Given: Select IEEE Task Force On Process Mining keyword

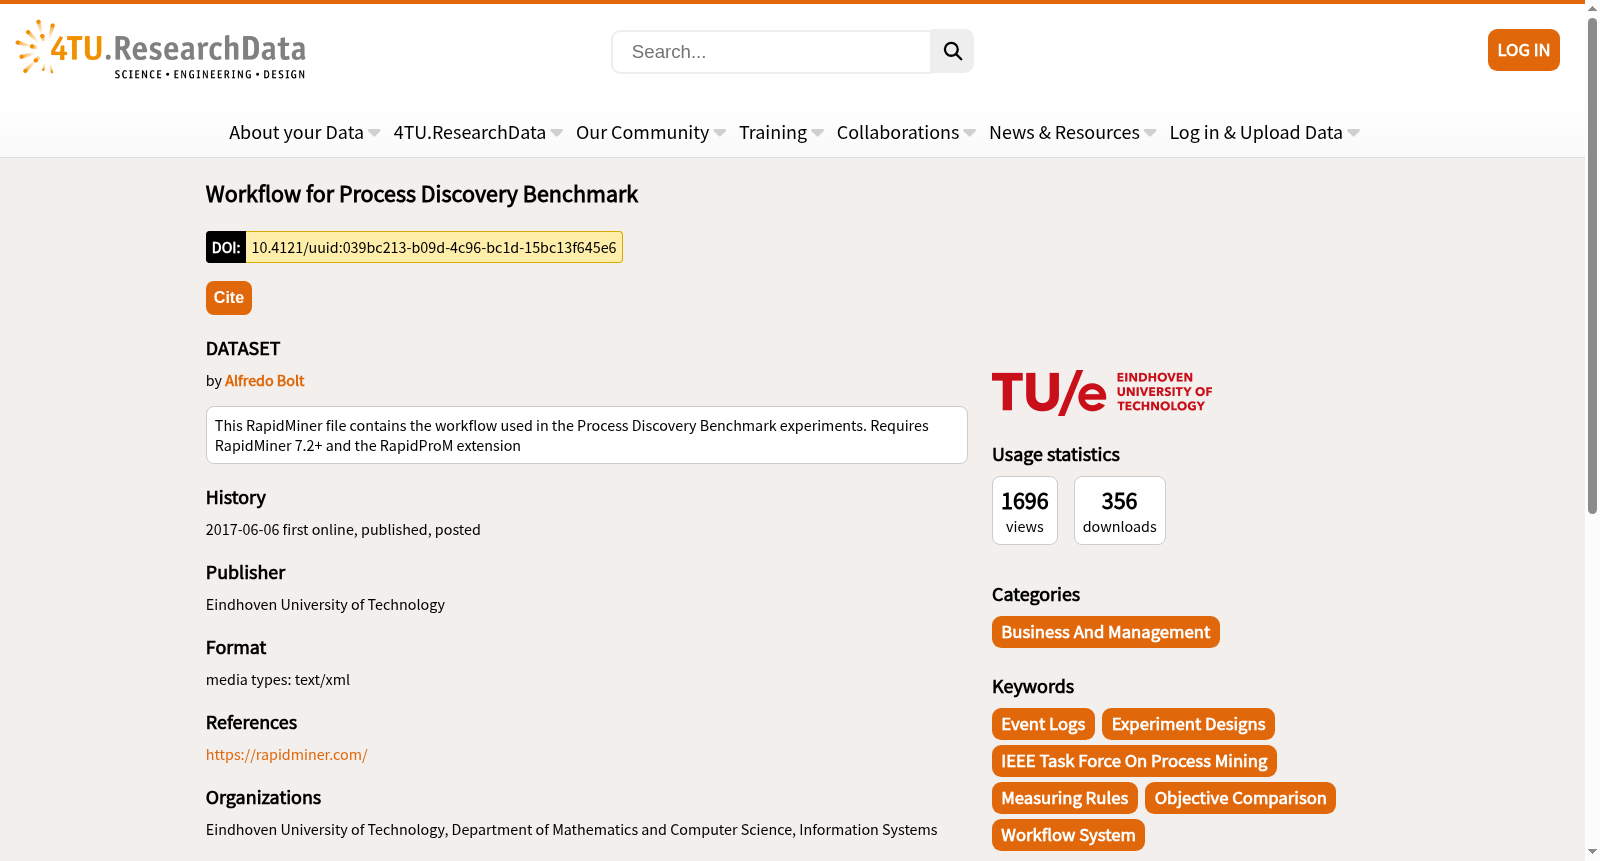Looking at the screenshot, I should pyautogui.click(x=1134, y=761).
